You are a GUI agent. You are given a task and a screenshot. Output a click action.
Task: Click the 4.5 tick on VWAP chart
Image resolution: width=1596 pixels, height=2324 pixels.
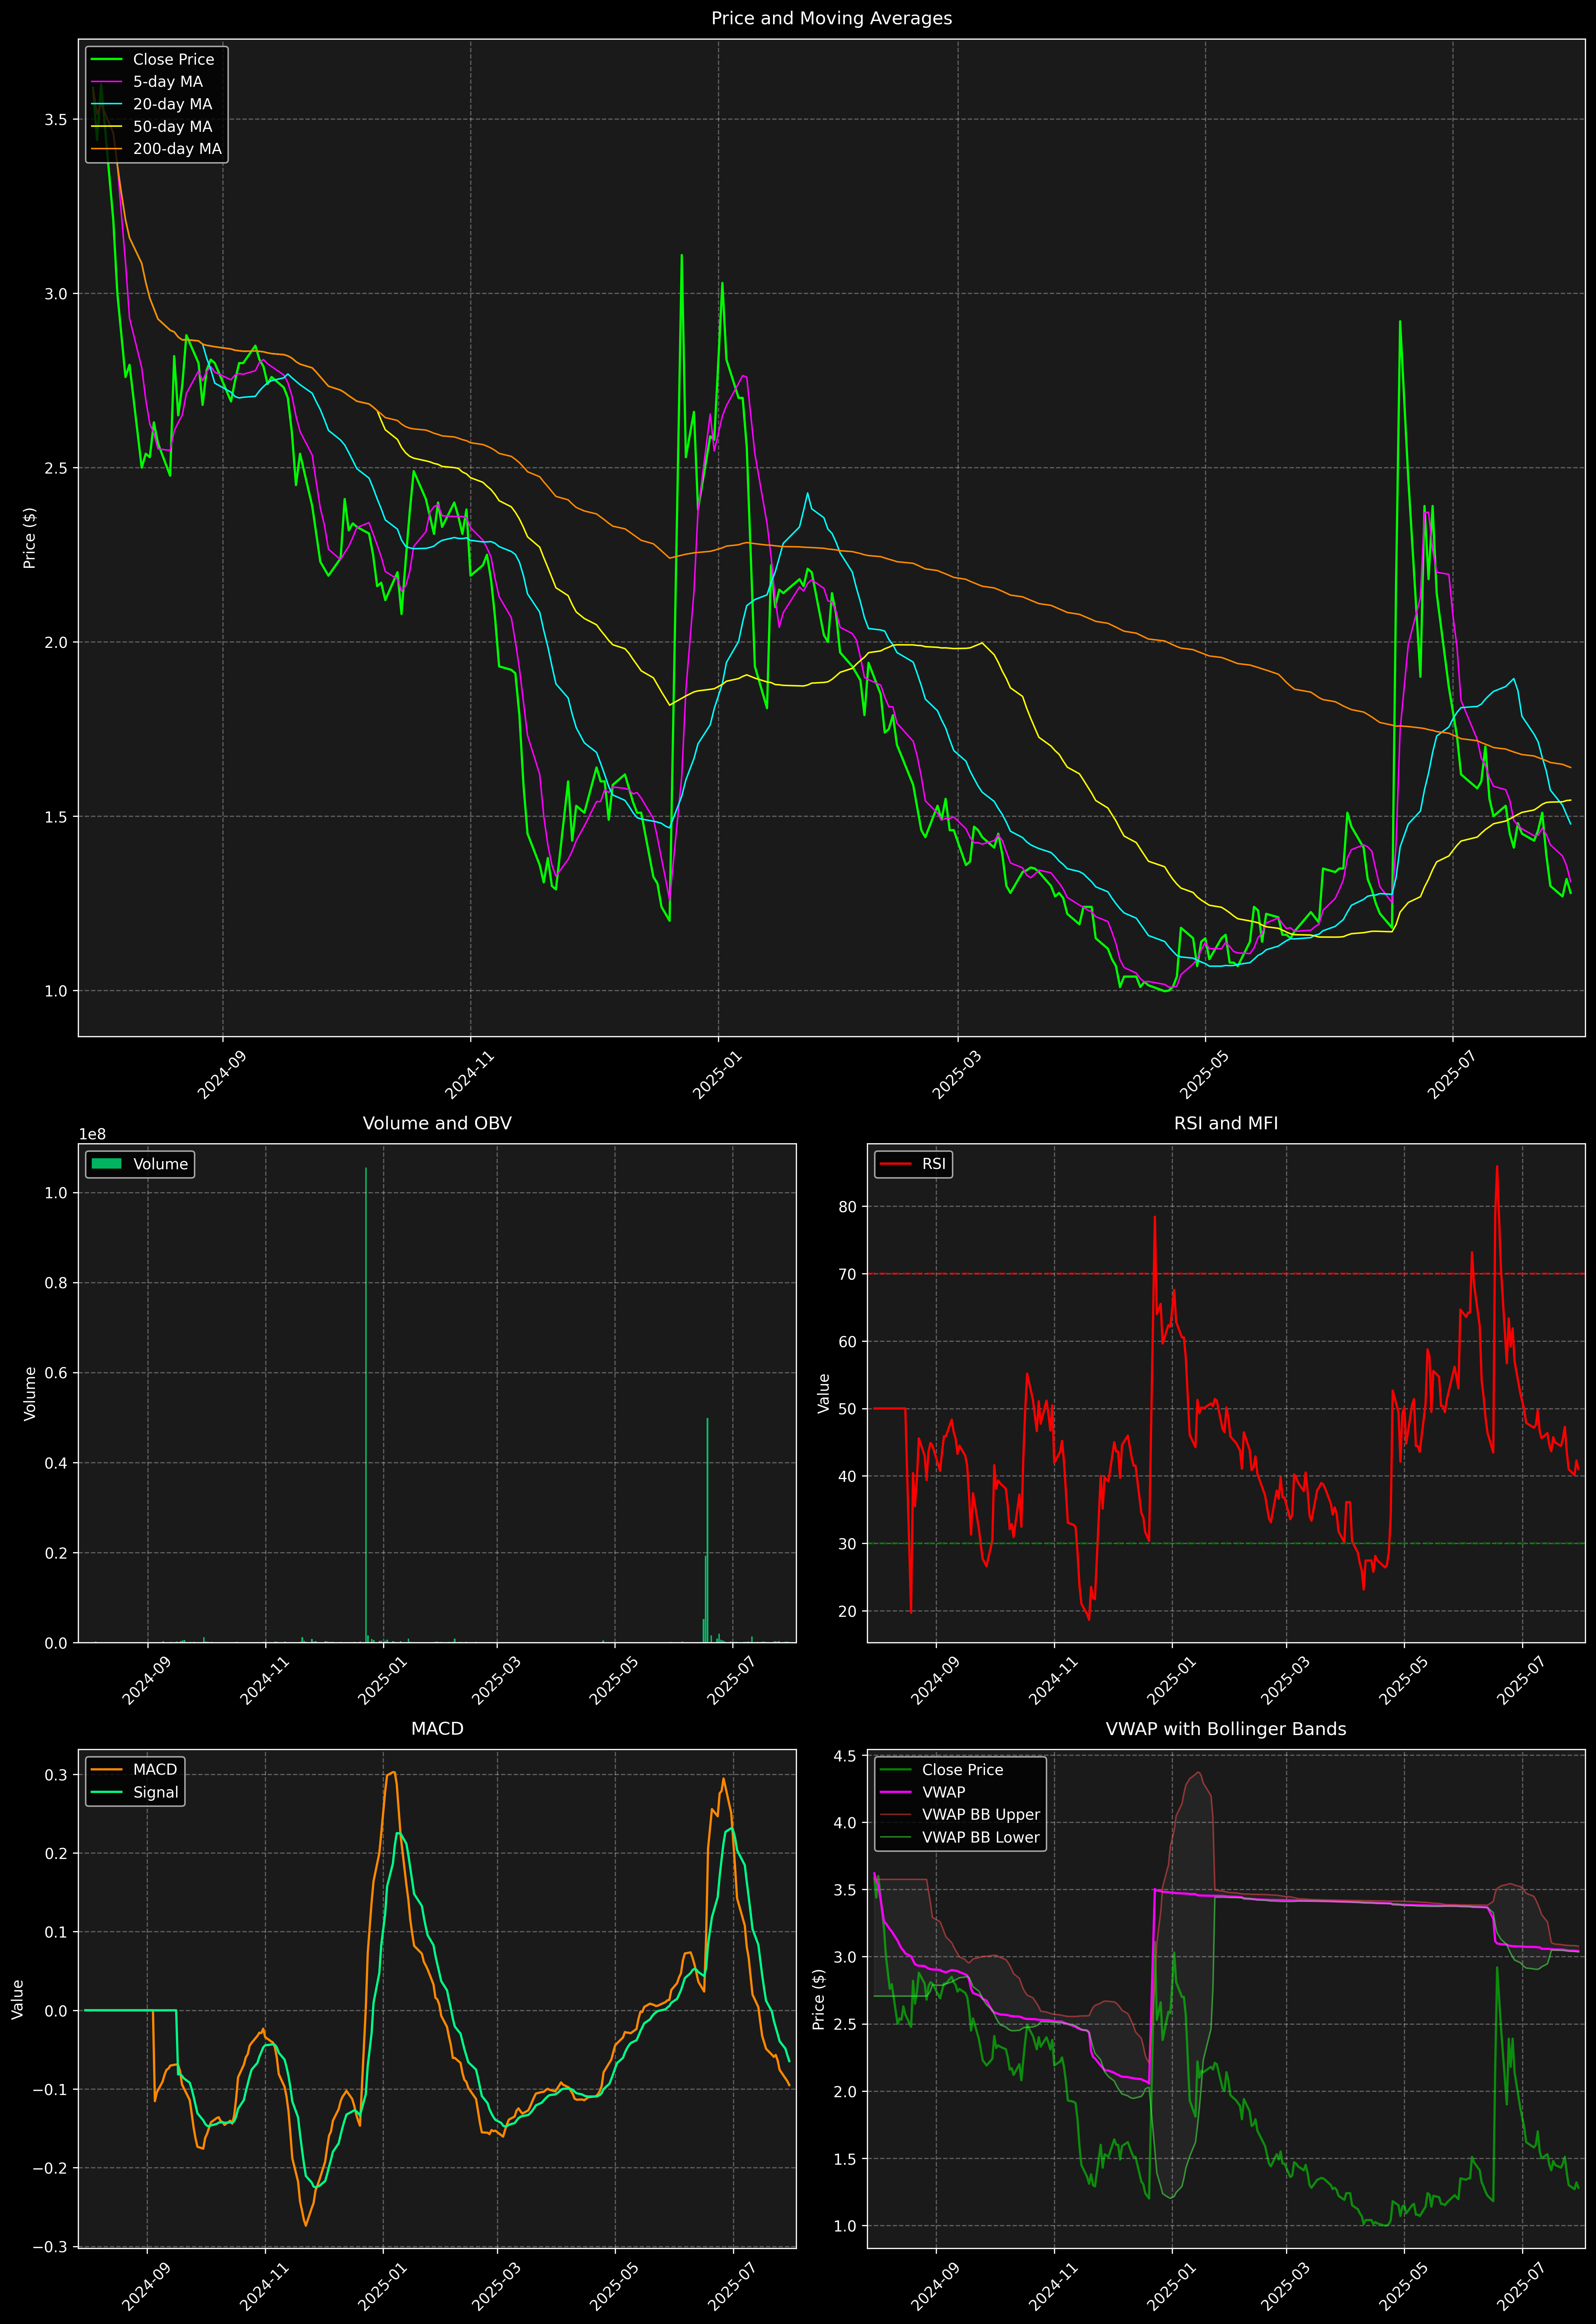click(845, 1756)
